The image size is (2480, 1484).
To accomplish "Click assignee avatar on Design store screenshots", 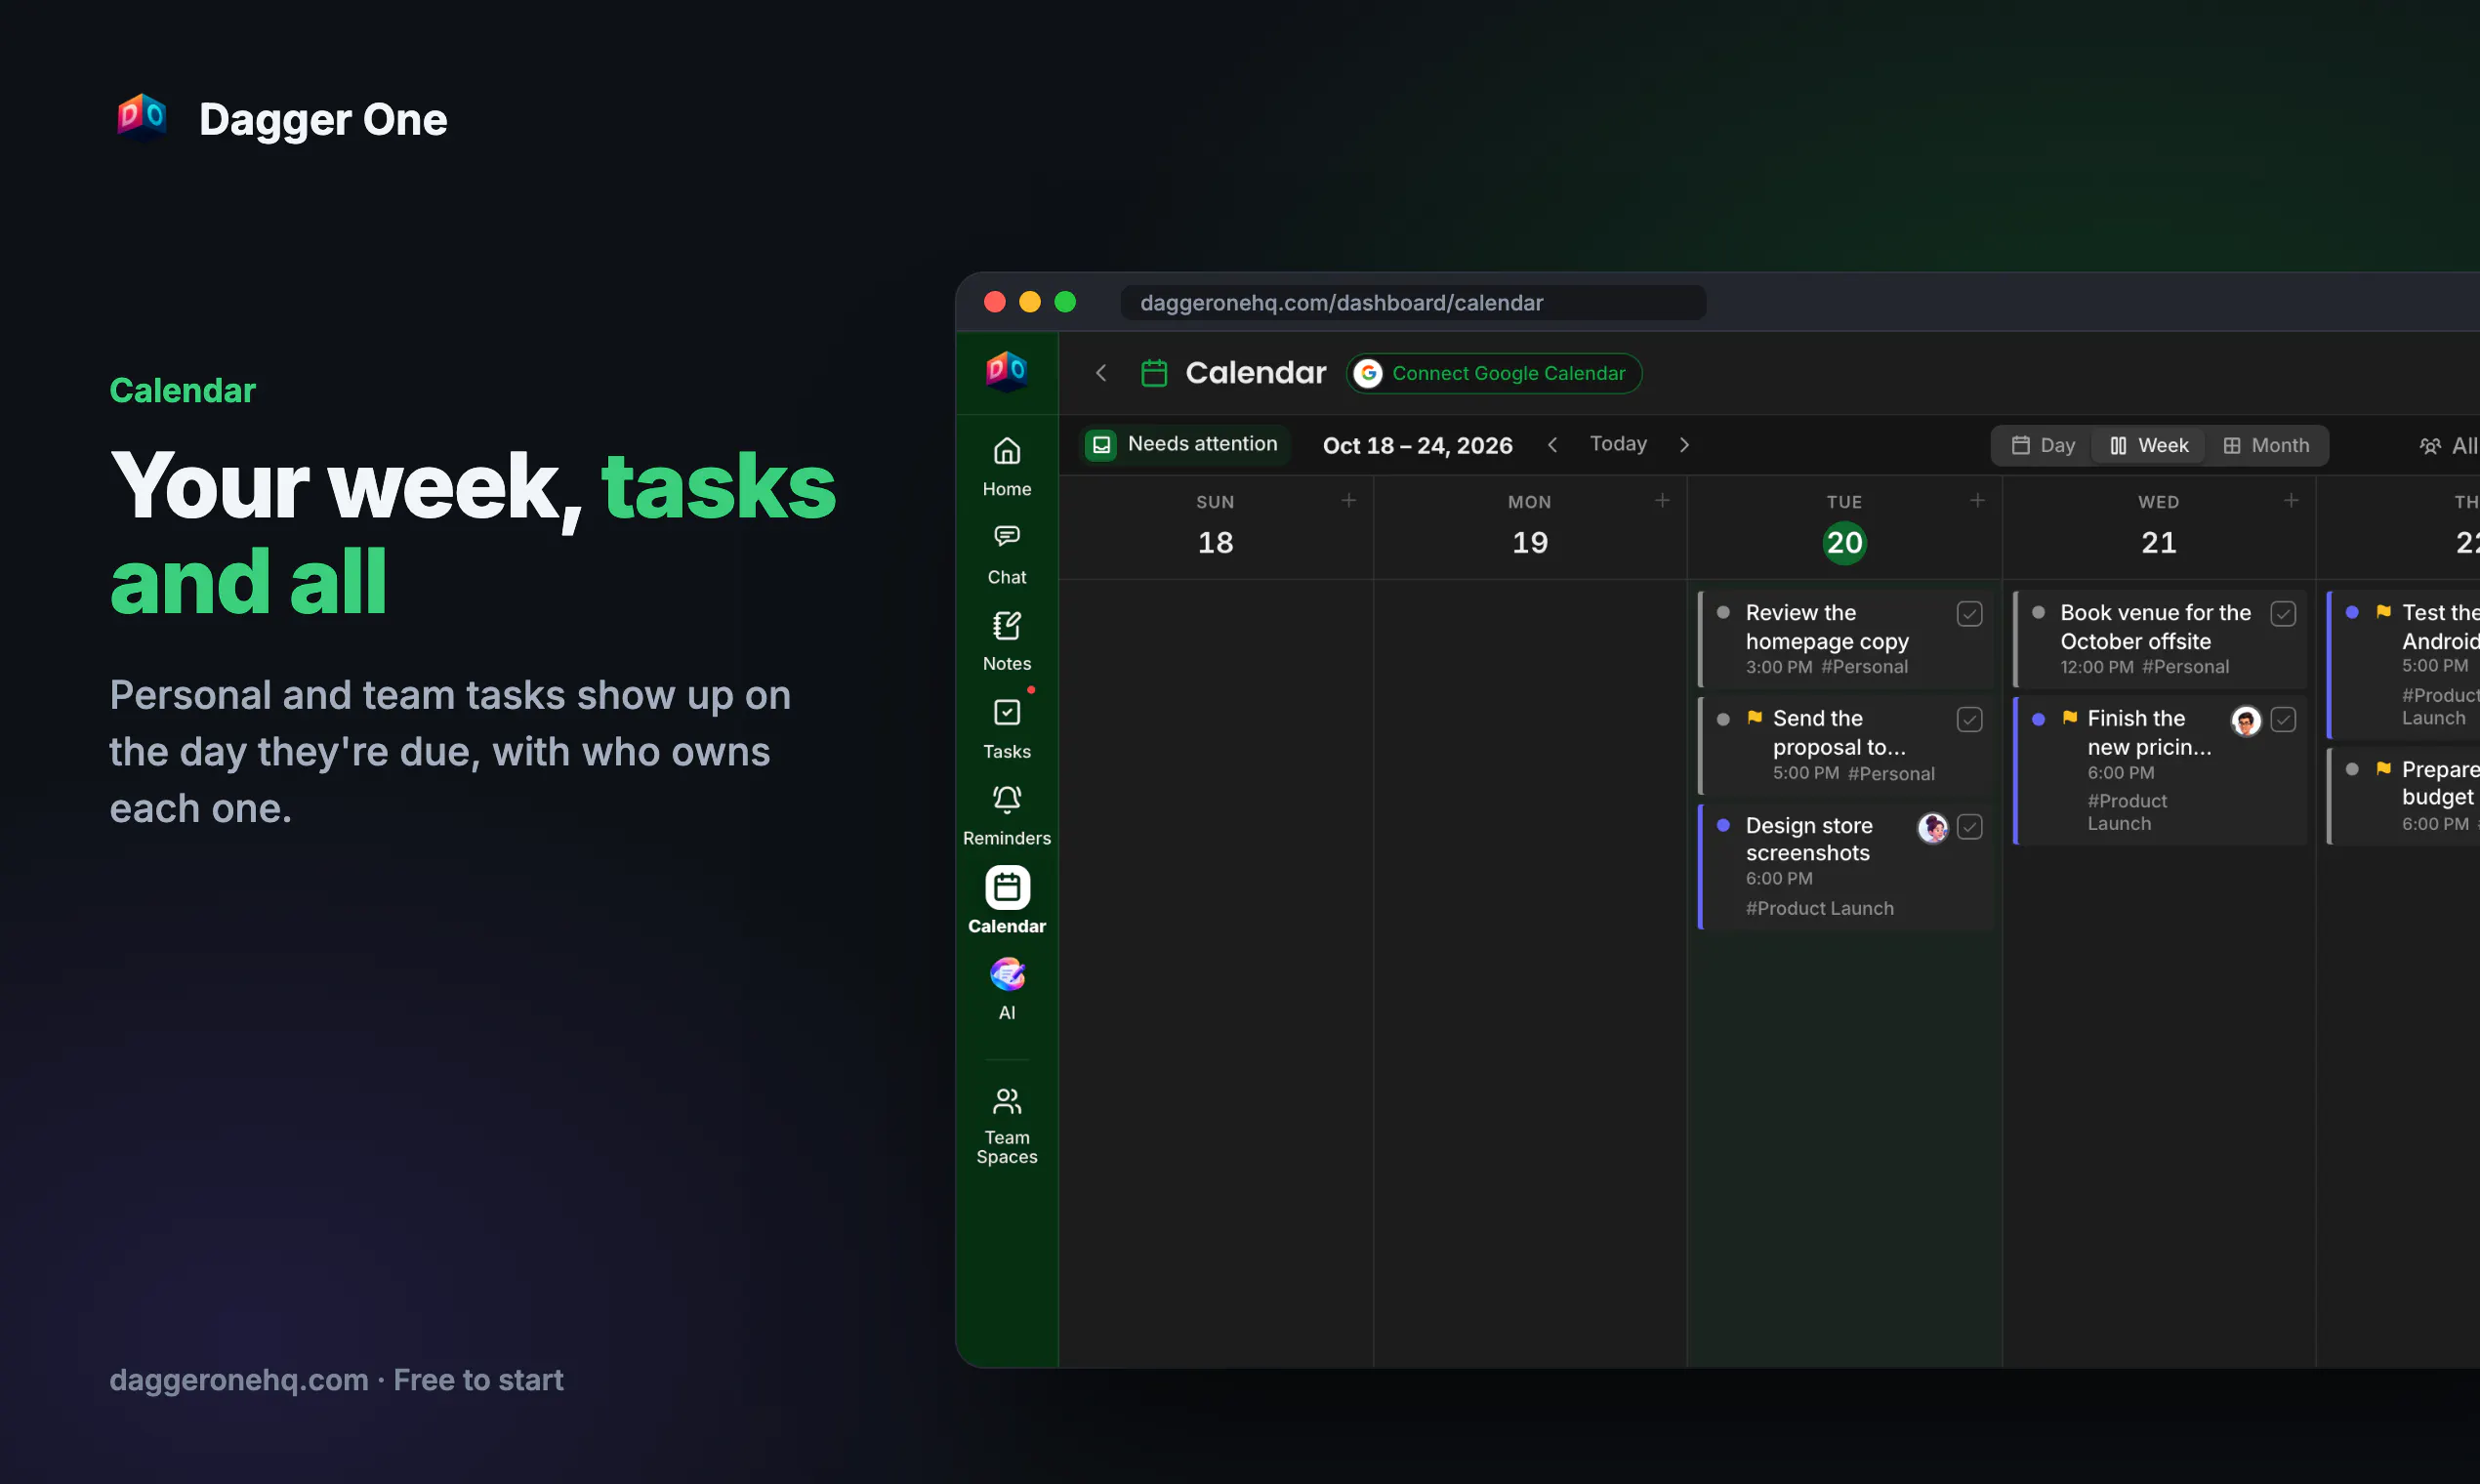I will [x=1932, y=827].
